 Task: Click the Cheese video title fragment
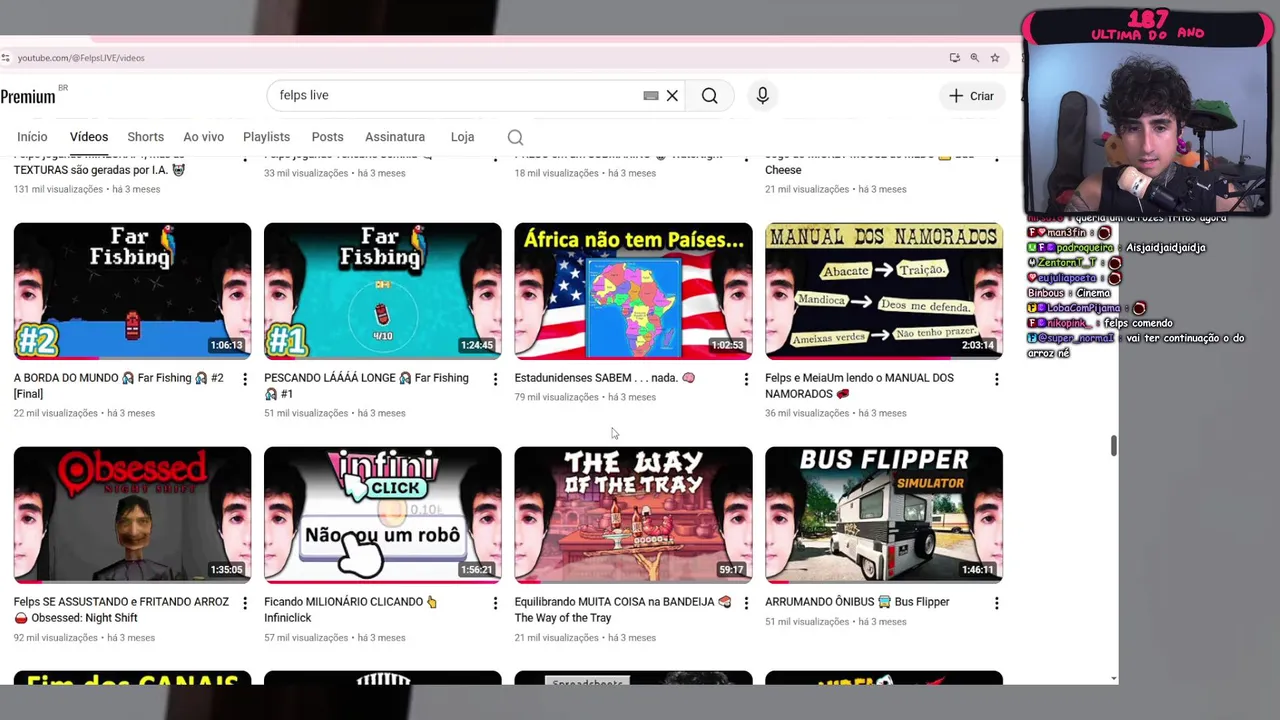[x=783, y=170]
